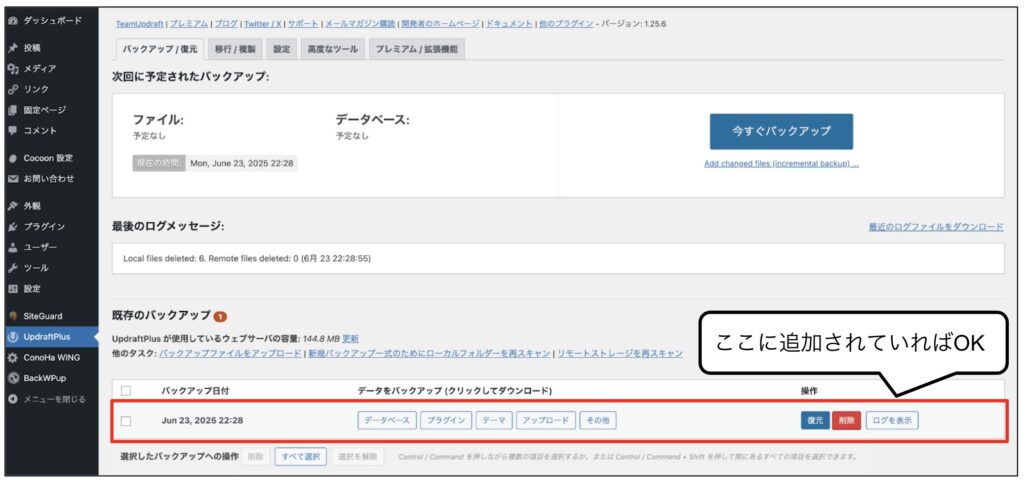The image size is (1024, 484).
Task: Click the Tools wrench icon (ツール)
Action: (12, 268)
